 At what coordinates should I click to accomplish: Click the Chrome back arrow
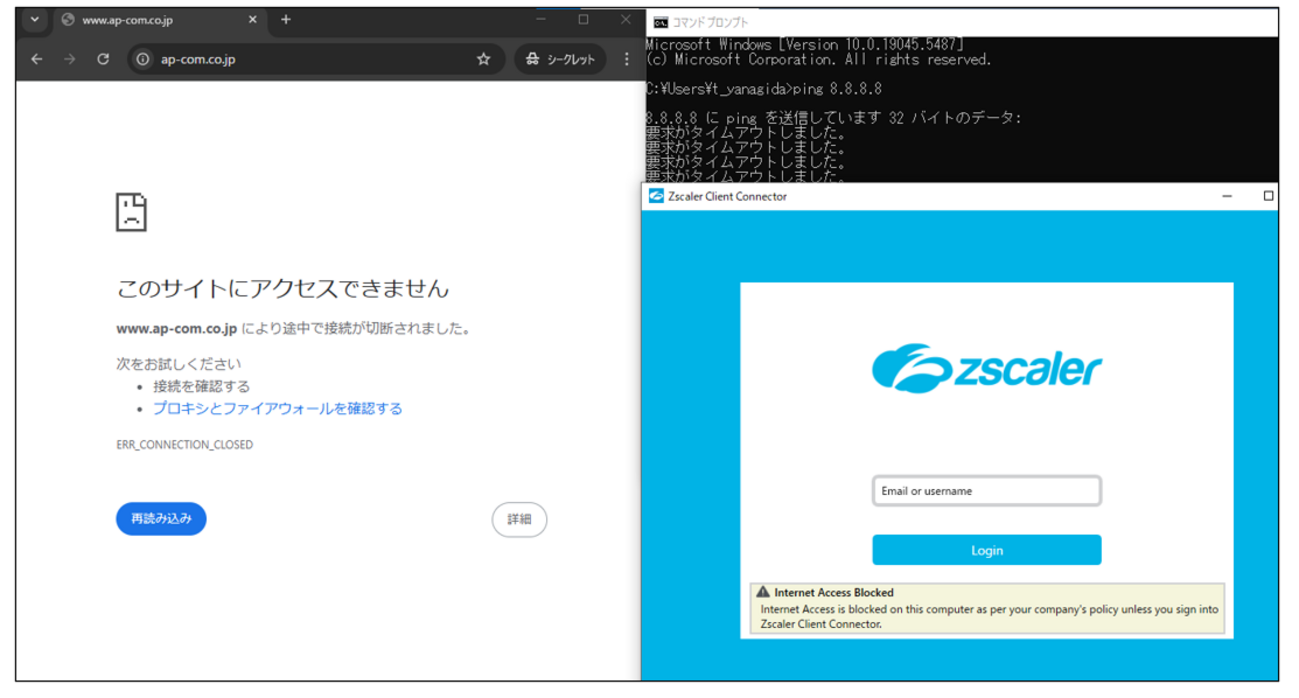[x=36, y=59]
